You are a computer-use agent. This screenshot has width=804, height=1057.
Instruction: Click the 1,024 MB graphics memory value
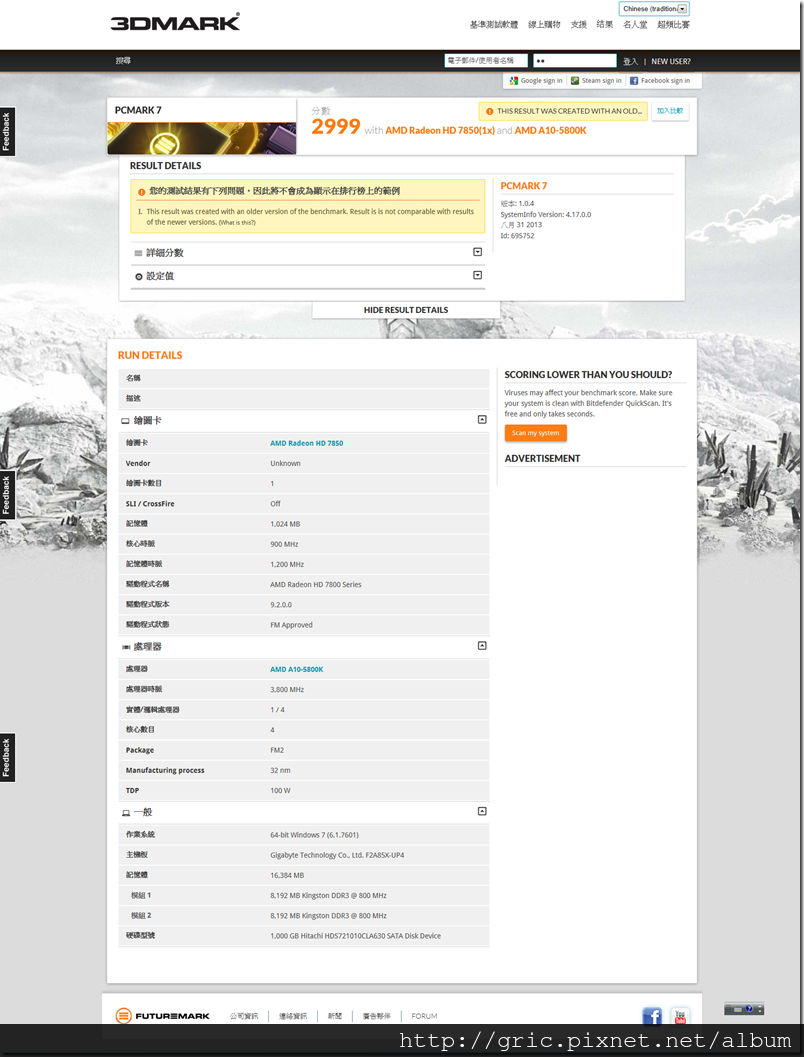(x=285, y=524)
